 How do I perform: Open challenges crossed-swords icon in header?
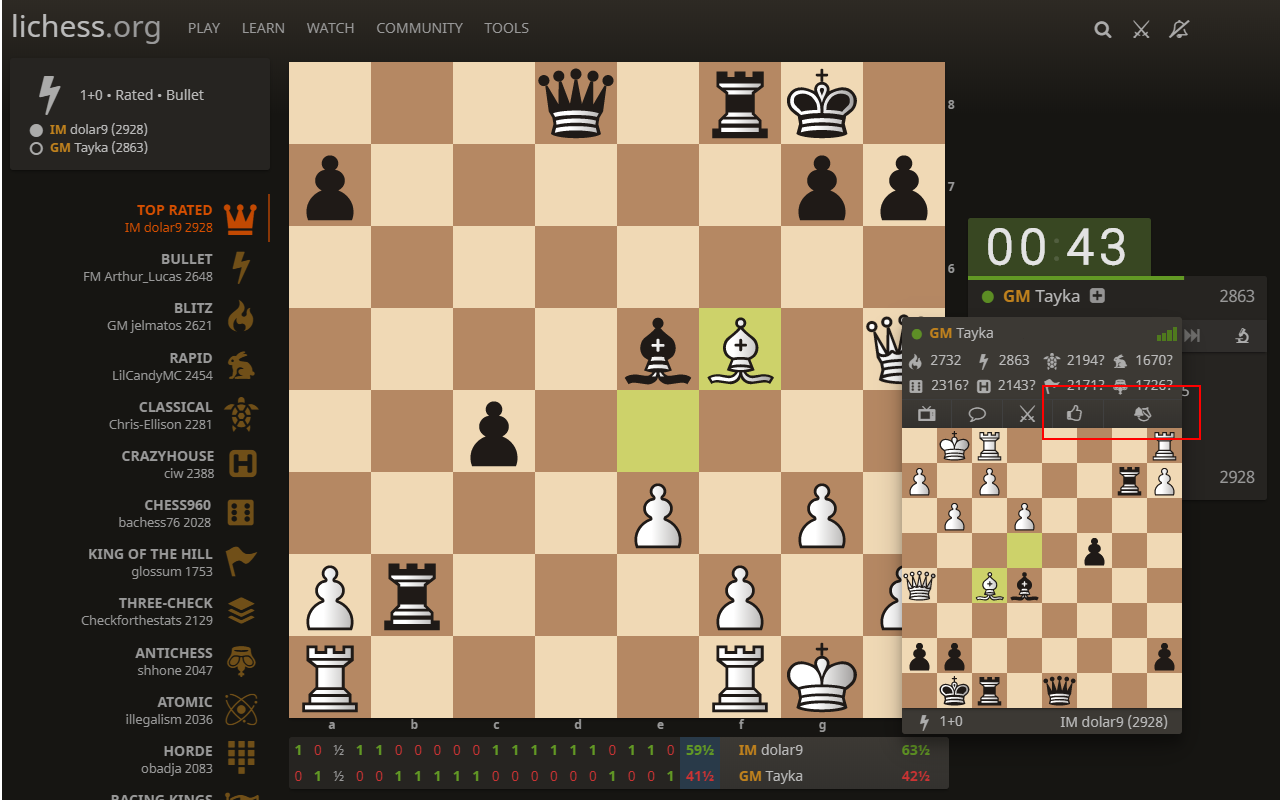coord(1141,29)
